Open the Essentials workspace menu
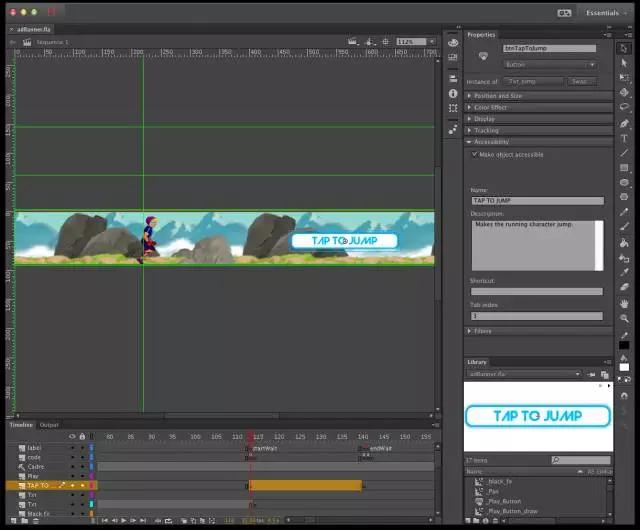This screenshot has height=530, width=640. coord(606,13)
